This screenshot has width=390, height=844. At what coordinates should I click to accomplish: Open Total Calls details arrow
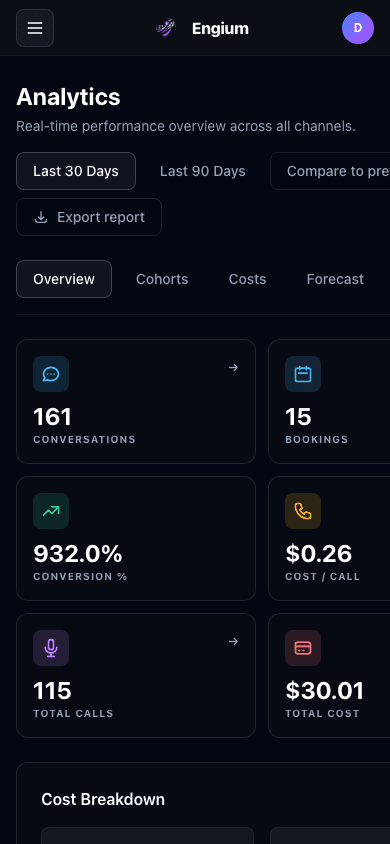pos(233,642)
